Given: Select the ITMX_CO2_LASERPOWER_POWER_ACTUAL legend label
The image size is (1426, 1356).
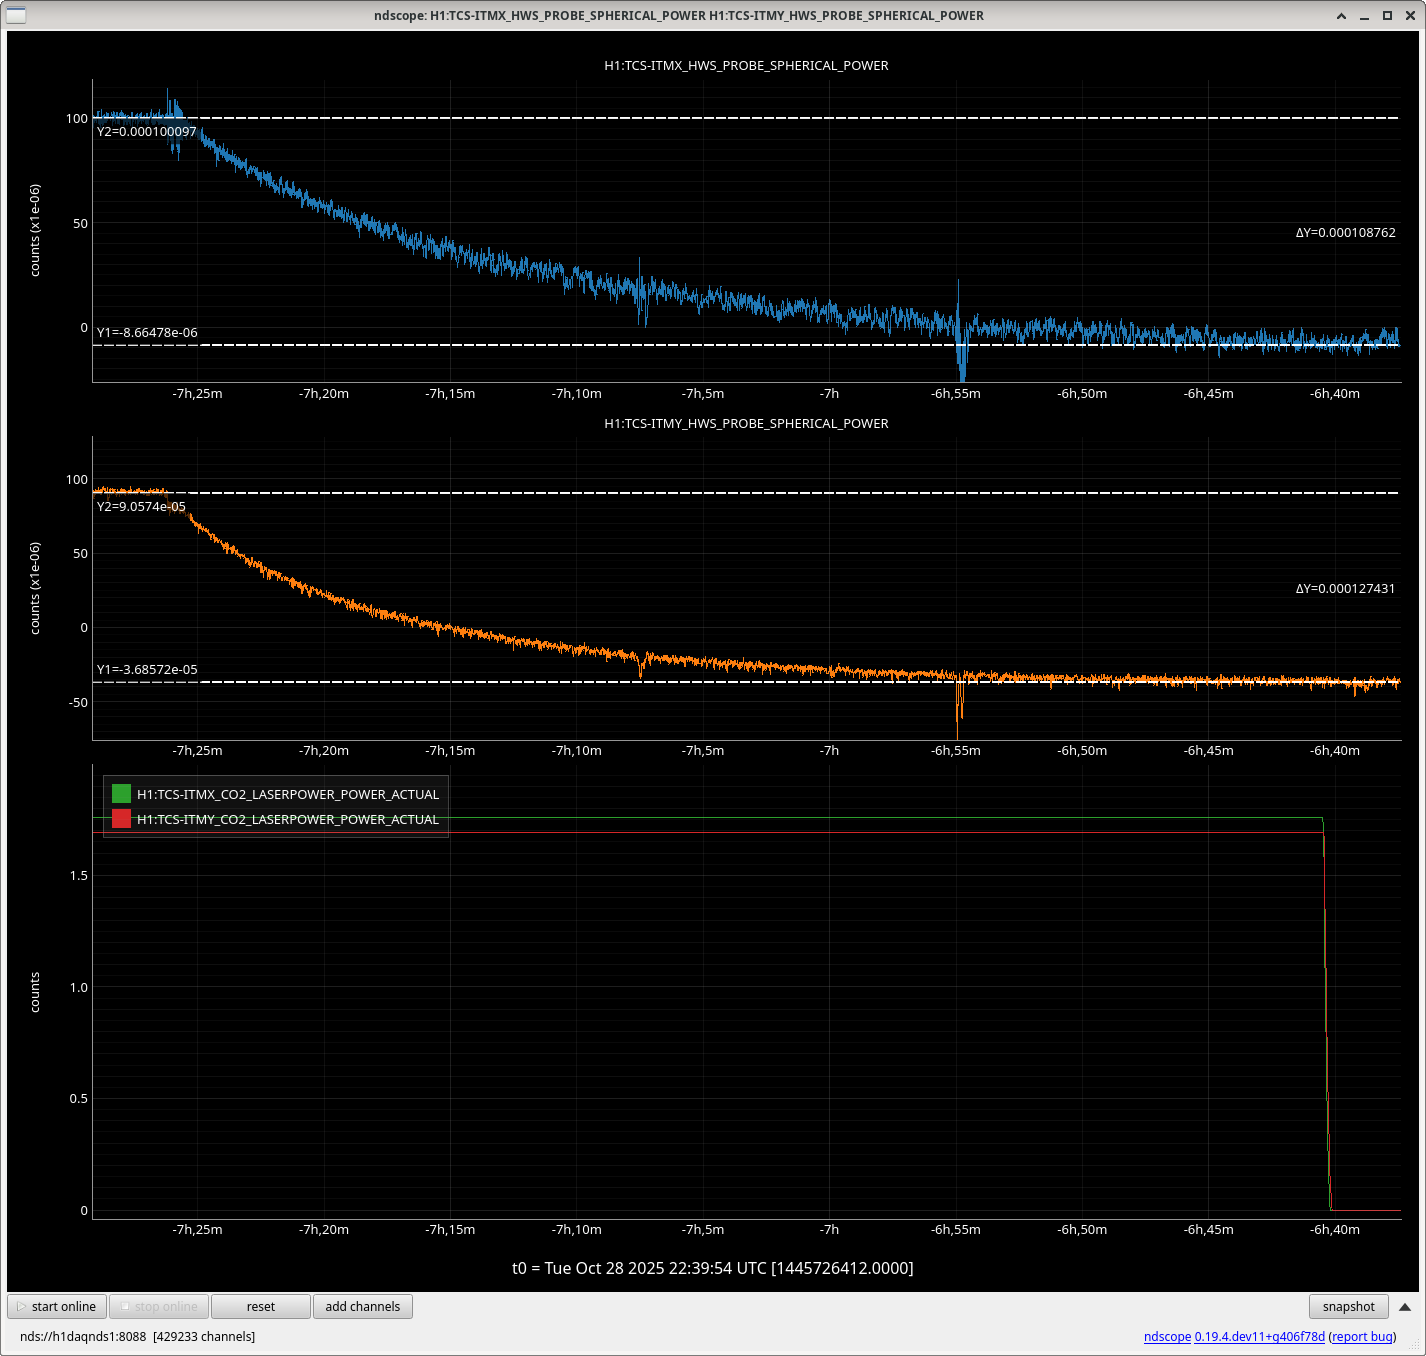Looking at the screenshot, I should click(x=288, y=794).
